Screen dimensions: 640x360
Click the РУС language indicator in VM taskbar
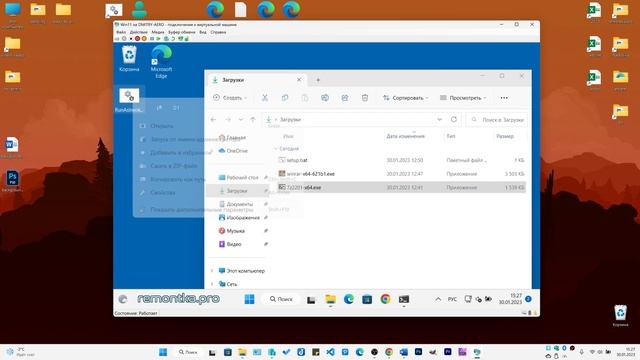(x=452, y=299)
